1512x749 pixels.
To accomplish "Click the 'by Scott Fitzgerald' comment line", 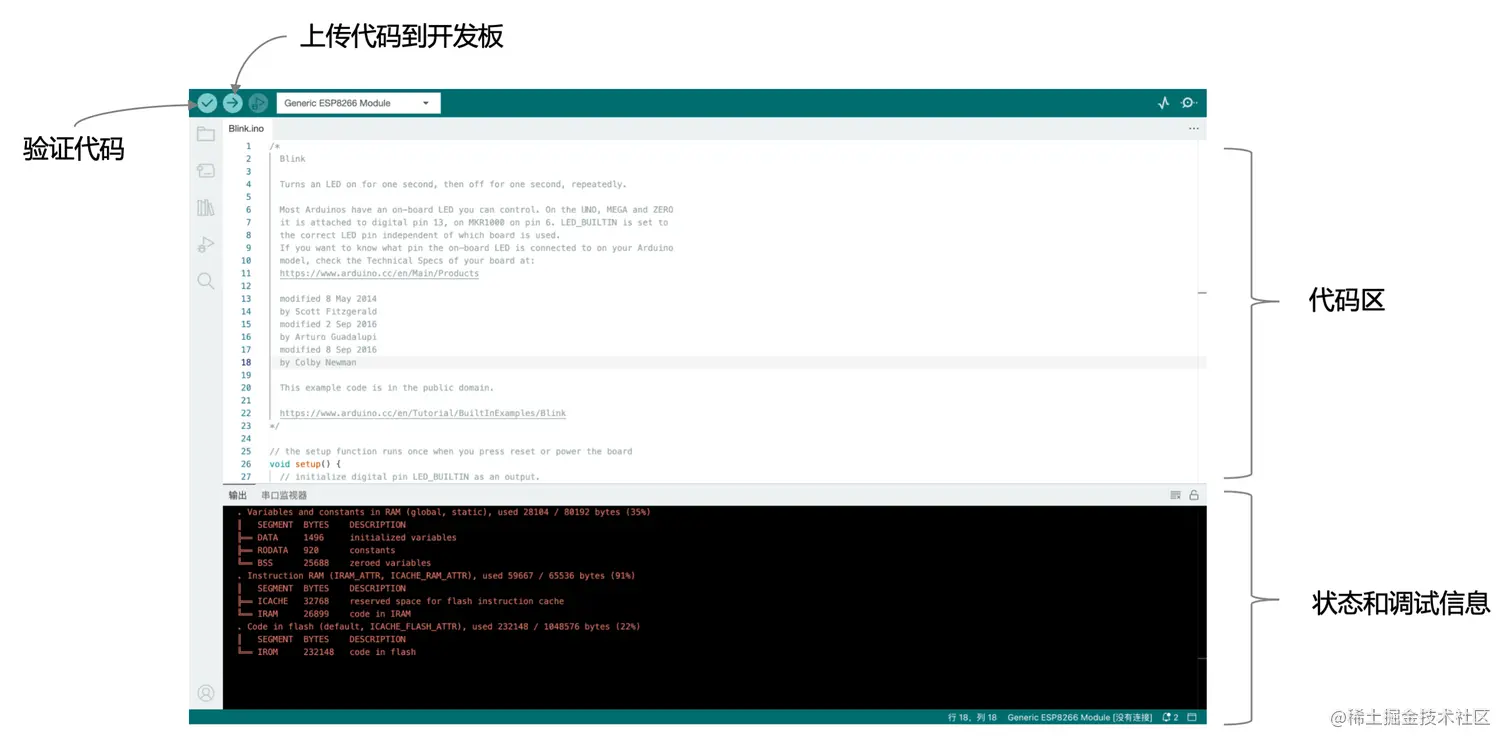I will (x=328, y=311).
